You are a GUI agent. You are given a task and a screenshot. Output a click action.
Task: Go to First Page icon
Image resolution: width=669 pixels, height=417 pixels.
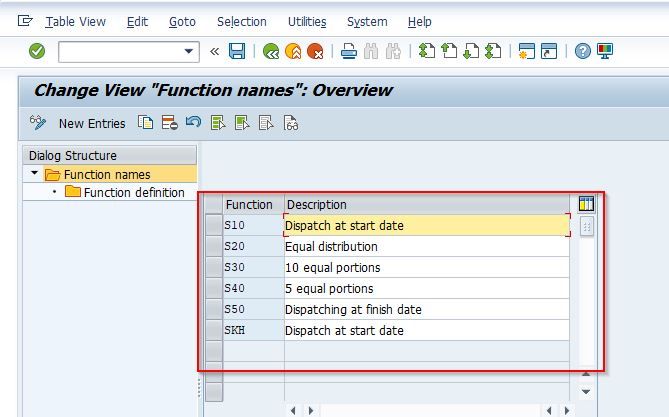[x=427, y=51]
